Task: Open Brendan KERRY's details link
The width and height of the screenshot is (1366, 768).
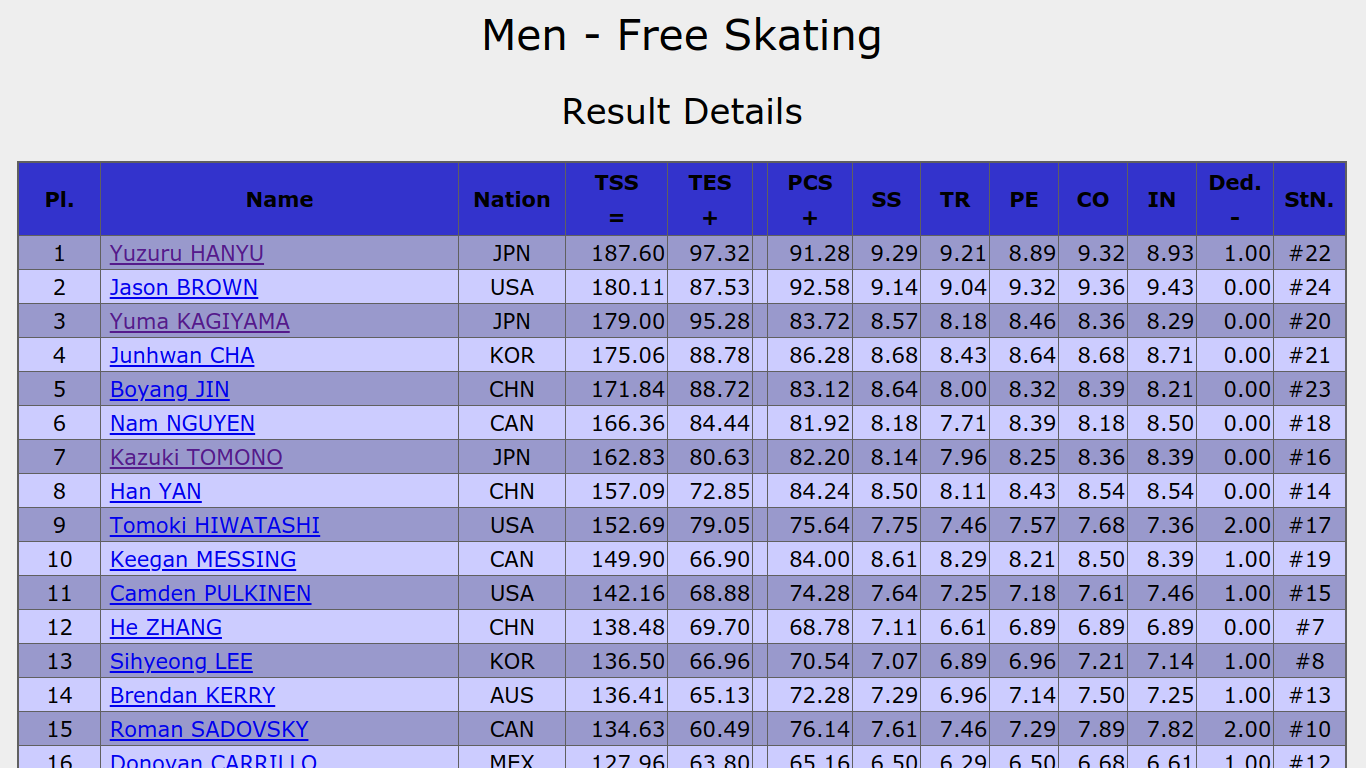Action: coord(192,696)
